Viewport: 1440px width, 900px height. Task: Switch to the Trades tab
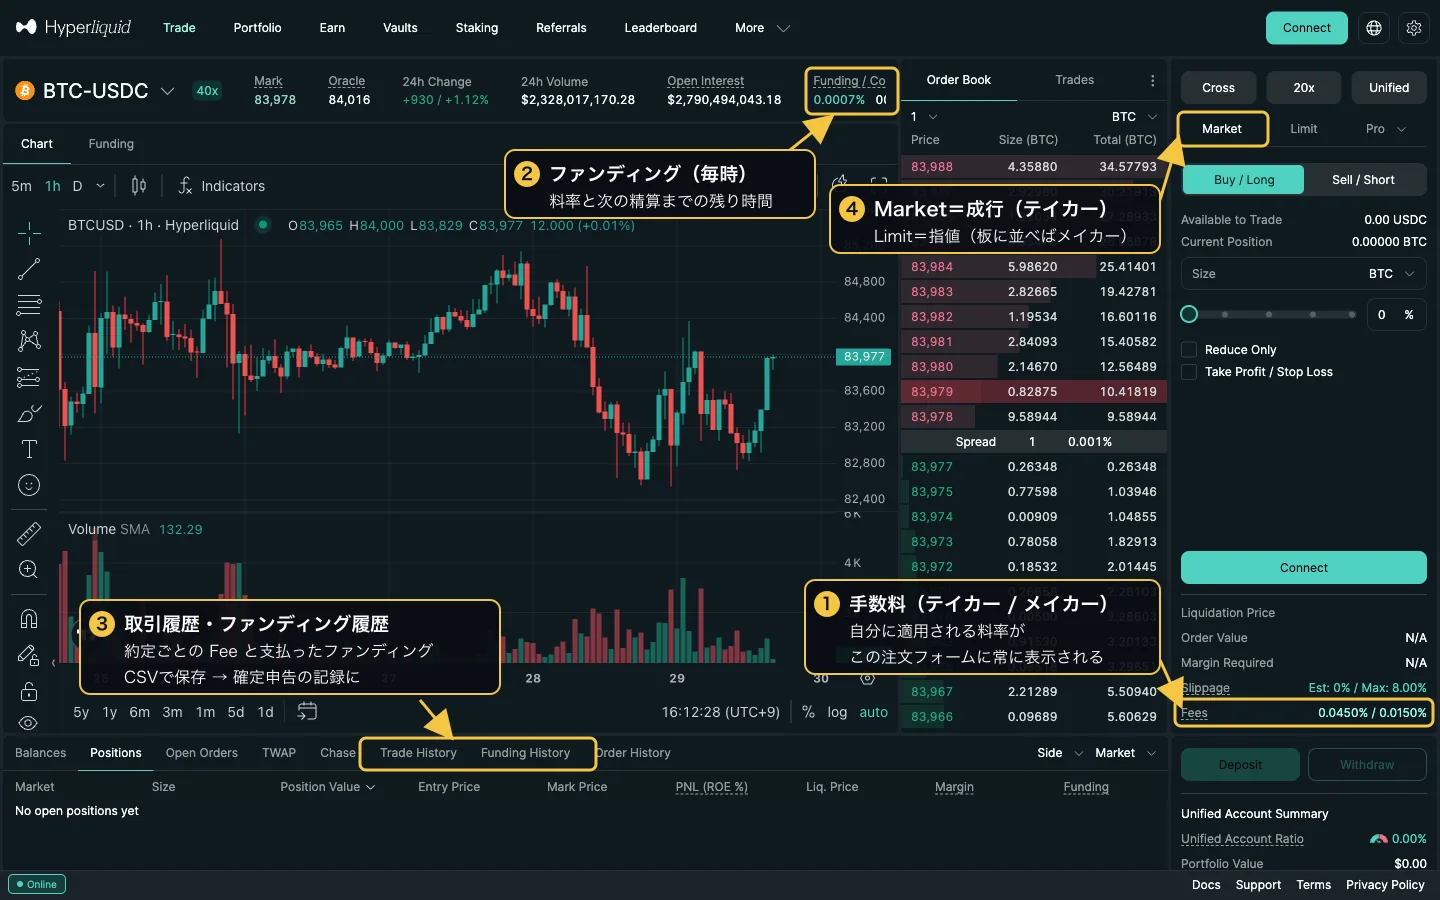1074,80
